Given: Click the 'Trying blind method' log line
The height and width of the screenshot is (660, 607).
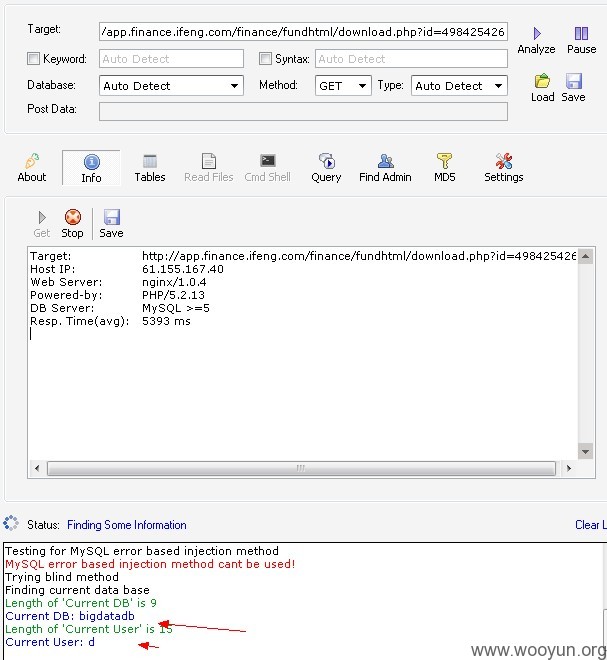Looking at the screenshot, I should point(62,577).
